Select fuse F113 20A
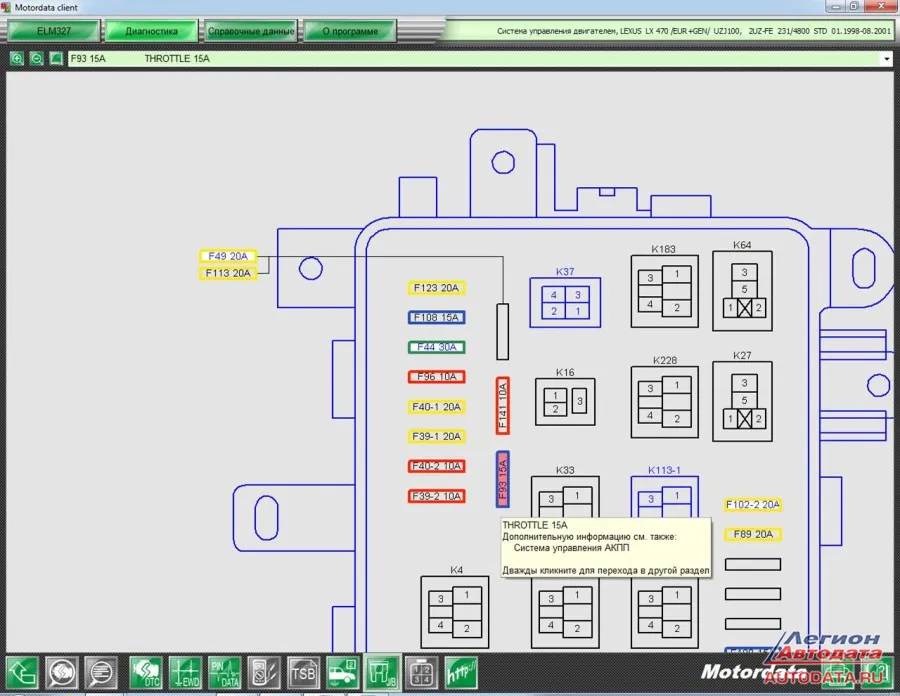This screenshot has height=696, width=900. tap(228, 273)
